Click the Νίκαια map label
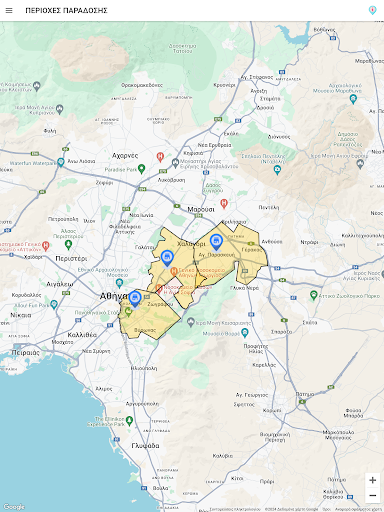 click(21, 315)
